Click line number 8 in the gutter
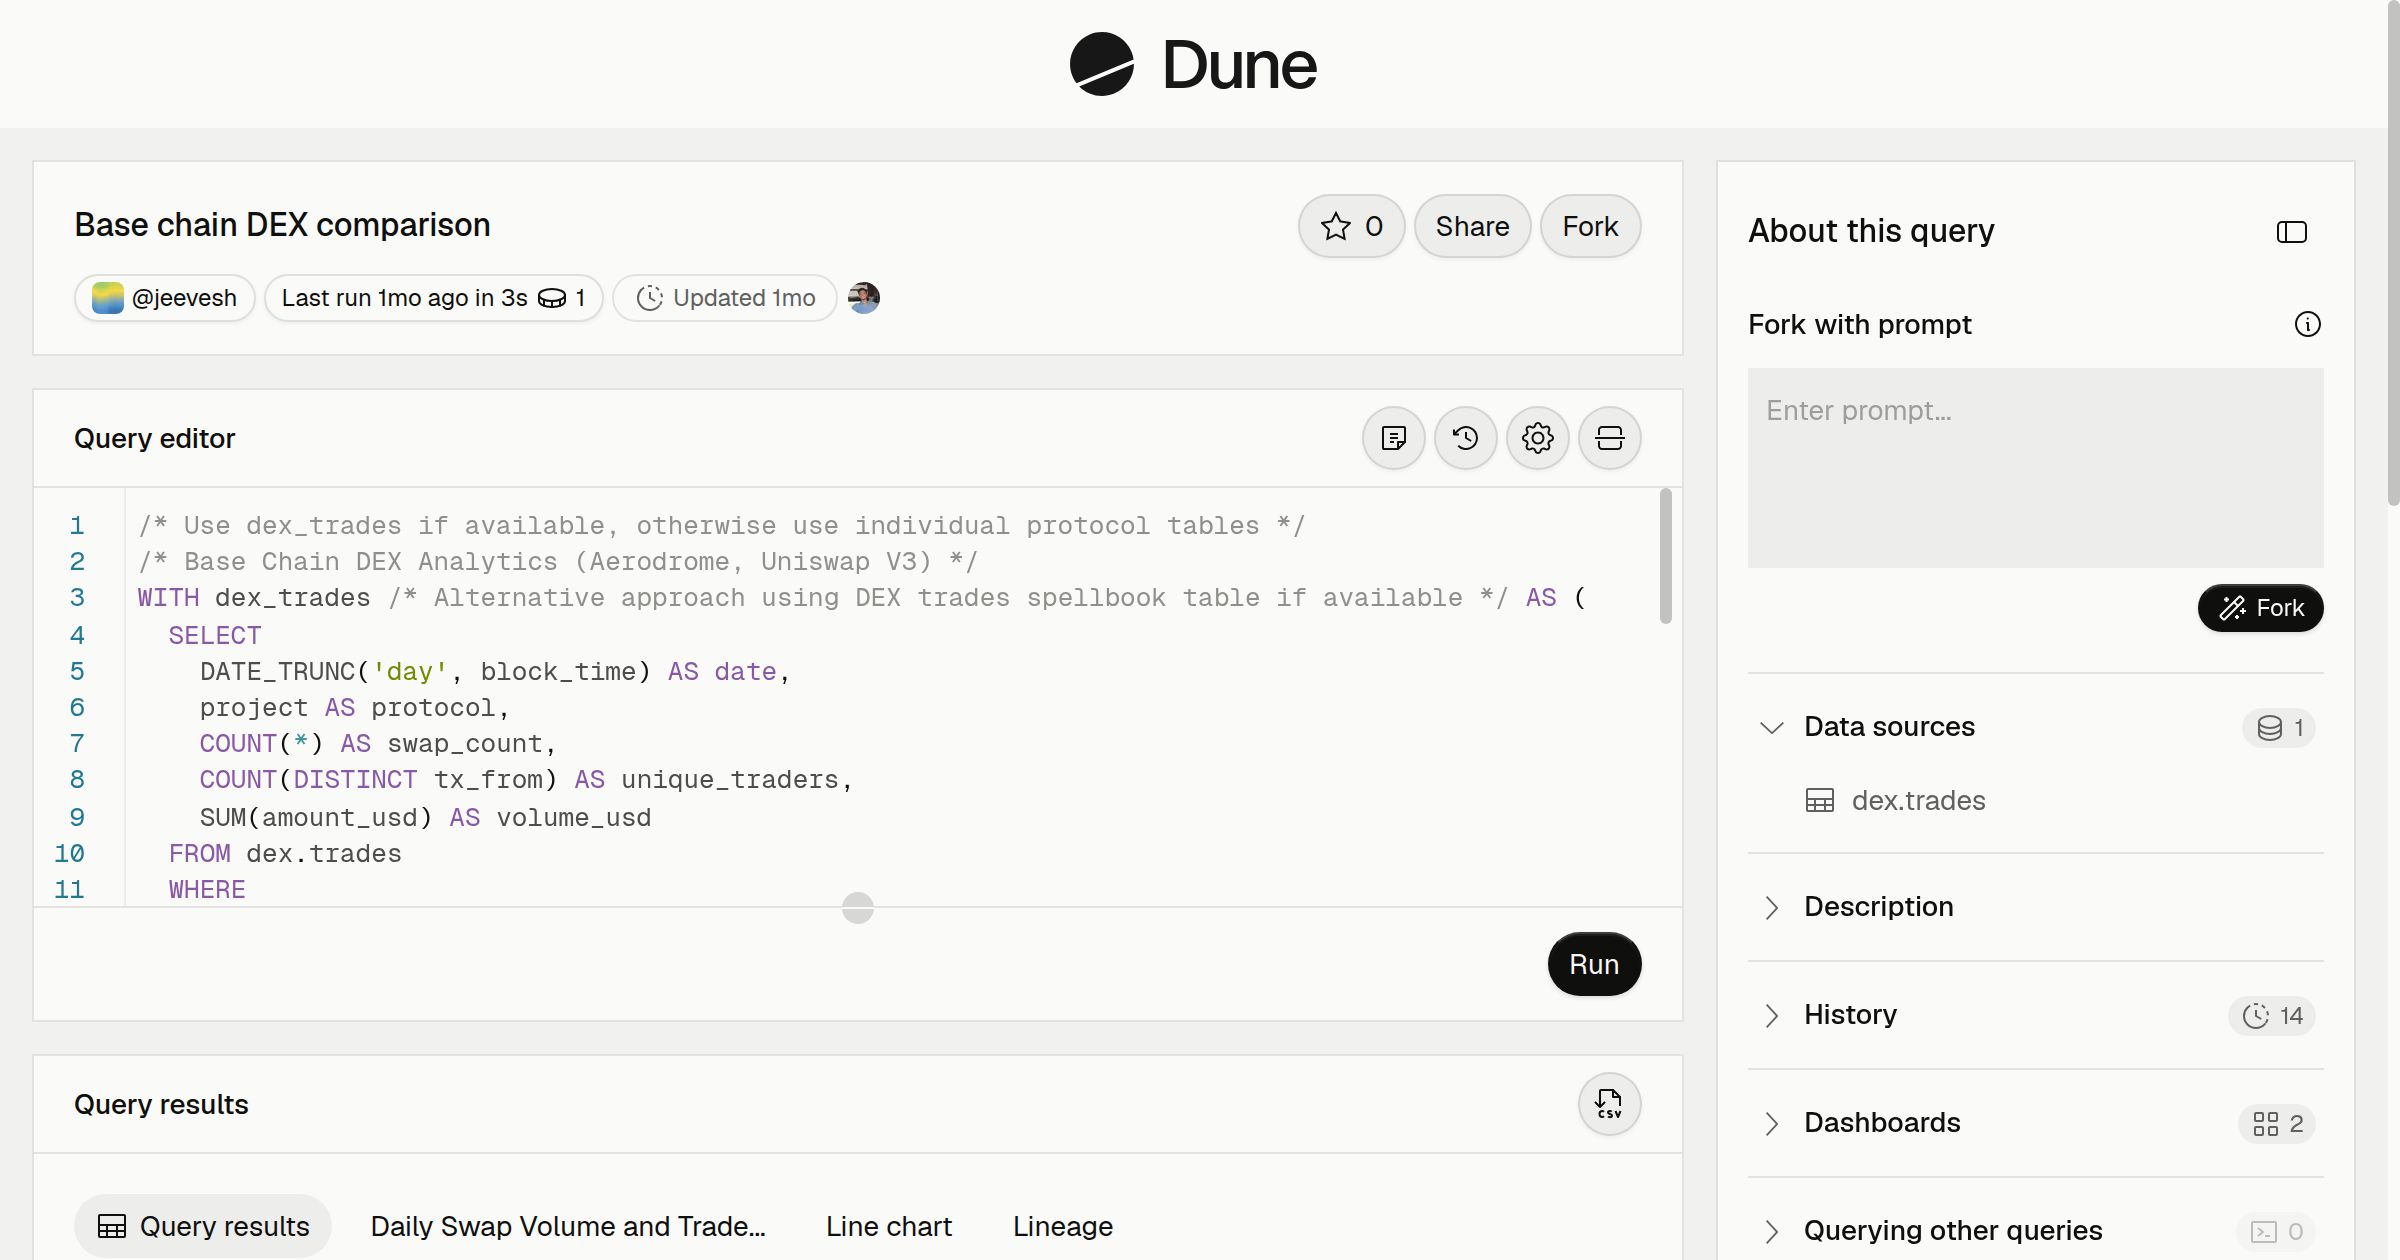Screen dimensions: 2400x1260 pyautogui.click(x=77, y=780)
